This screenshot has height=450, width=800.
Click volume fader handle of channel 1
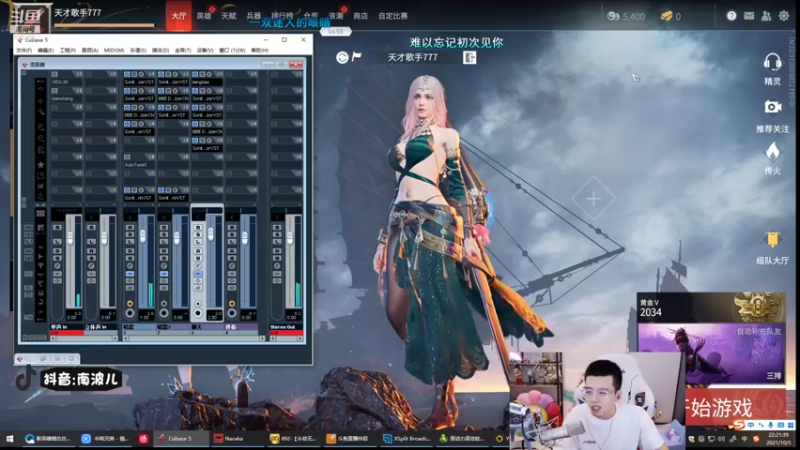pyautogui.click(x=142, y=236)
